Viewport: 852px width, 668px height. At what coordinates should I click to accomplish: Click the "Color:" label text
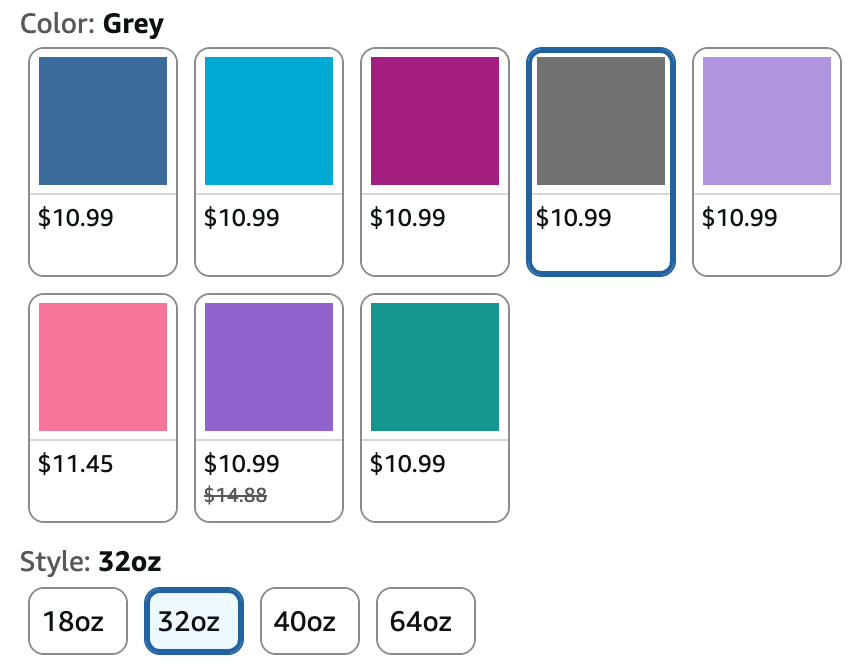click(58, 24)
